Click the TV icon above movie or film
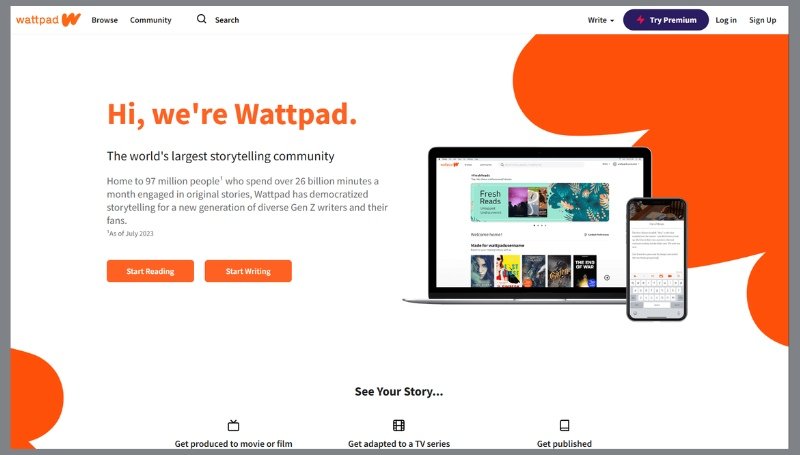Viewport: 800px width, 455px height. 233,425
